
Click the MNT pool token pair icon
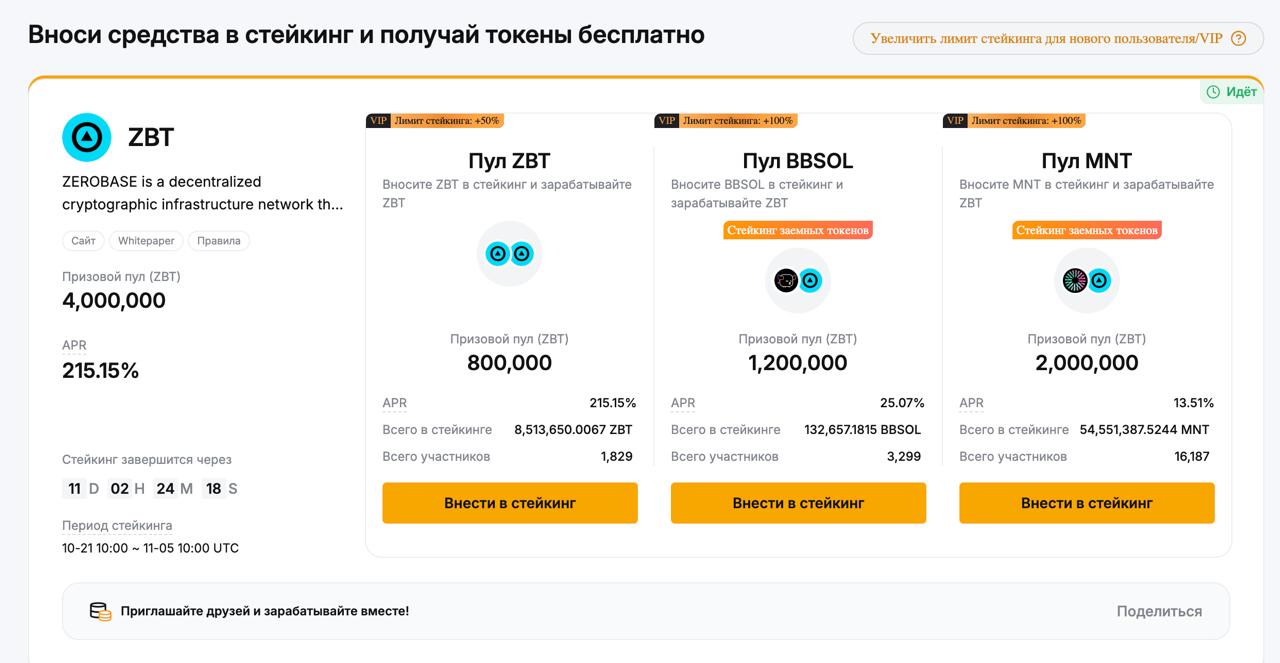coord(1086,281)
